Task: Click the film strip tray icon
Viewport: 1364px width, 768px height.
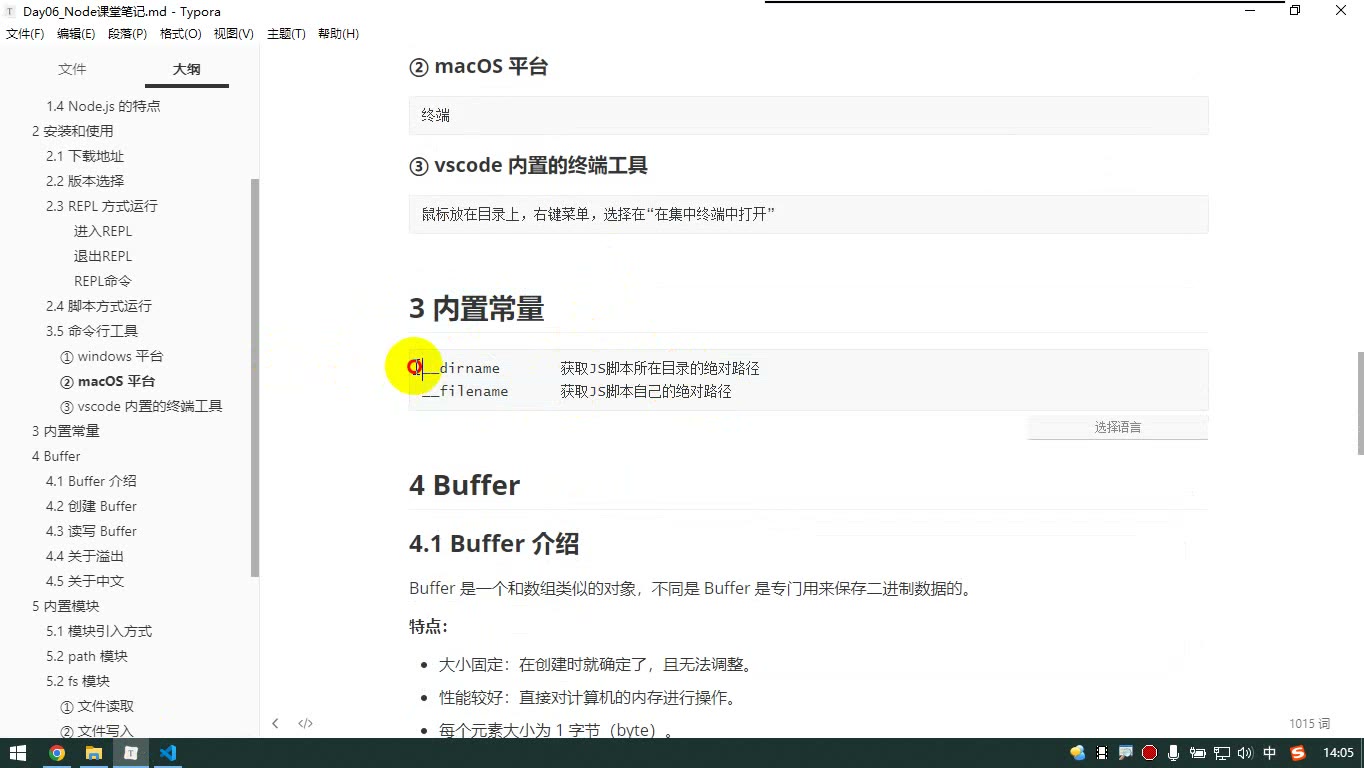Action: [x=1101, y=753]
